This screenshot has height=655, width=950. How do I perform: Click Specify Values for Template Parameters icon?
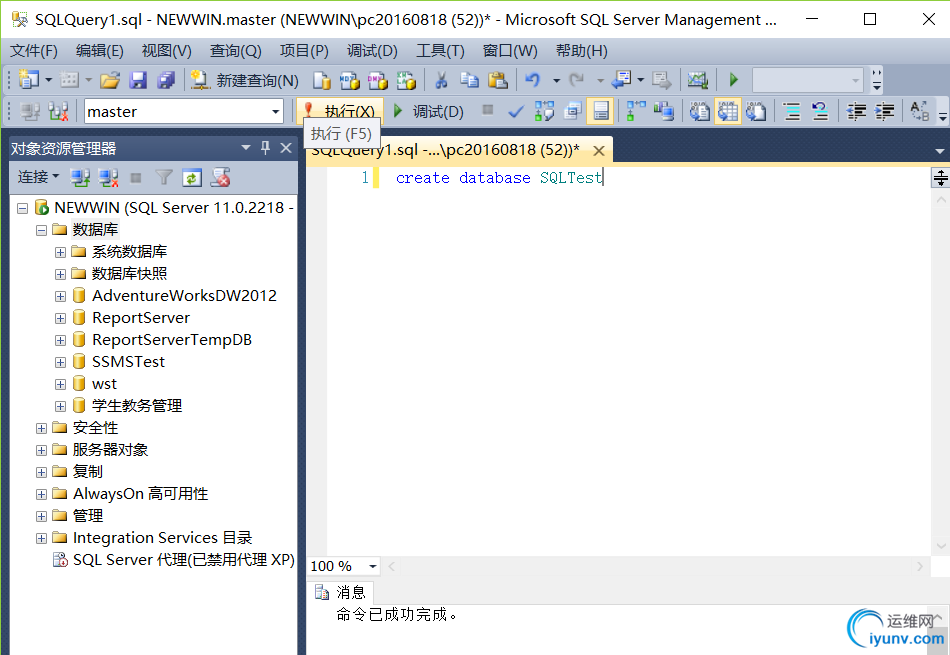pos(920,111)
